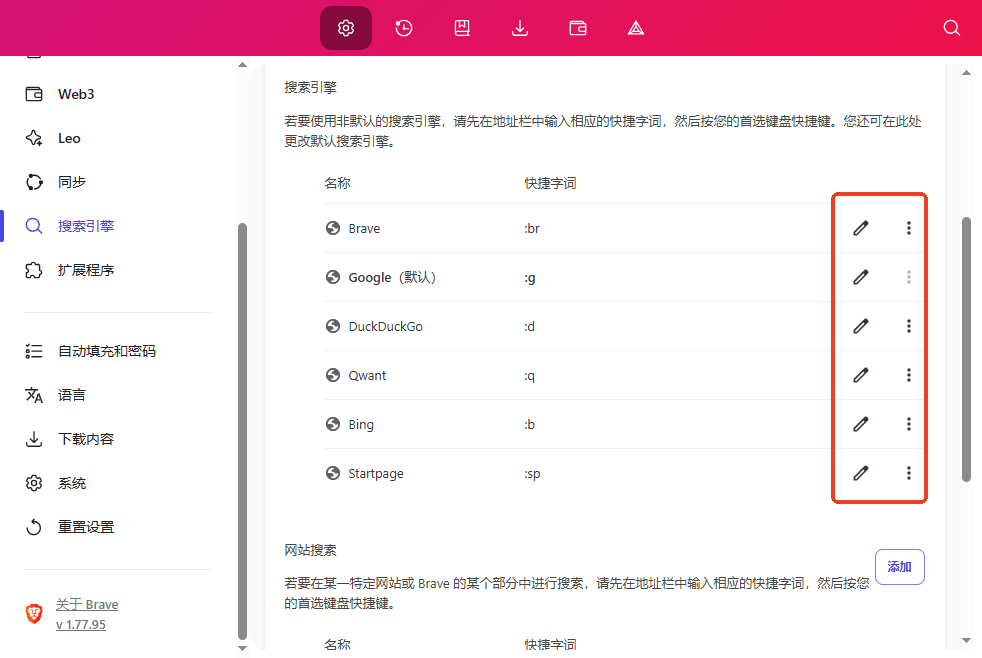Viewport: 982px width, 658px height.
Task: Open more actions for DuckDuckGo engine
Action: (x=909, y=326)
